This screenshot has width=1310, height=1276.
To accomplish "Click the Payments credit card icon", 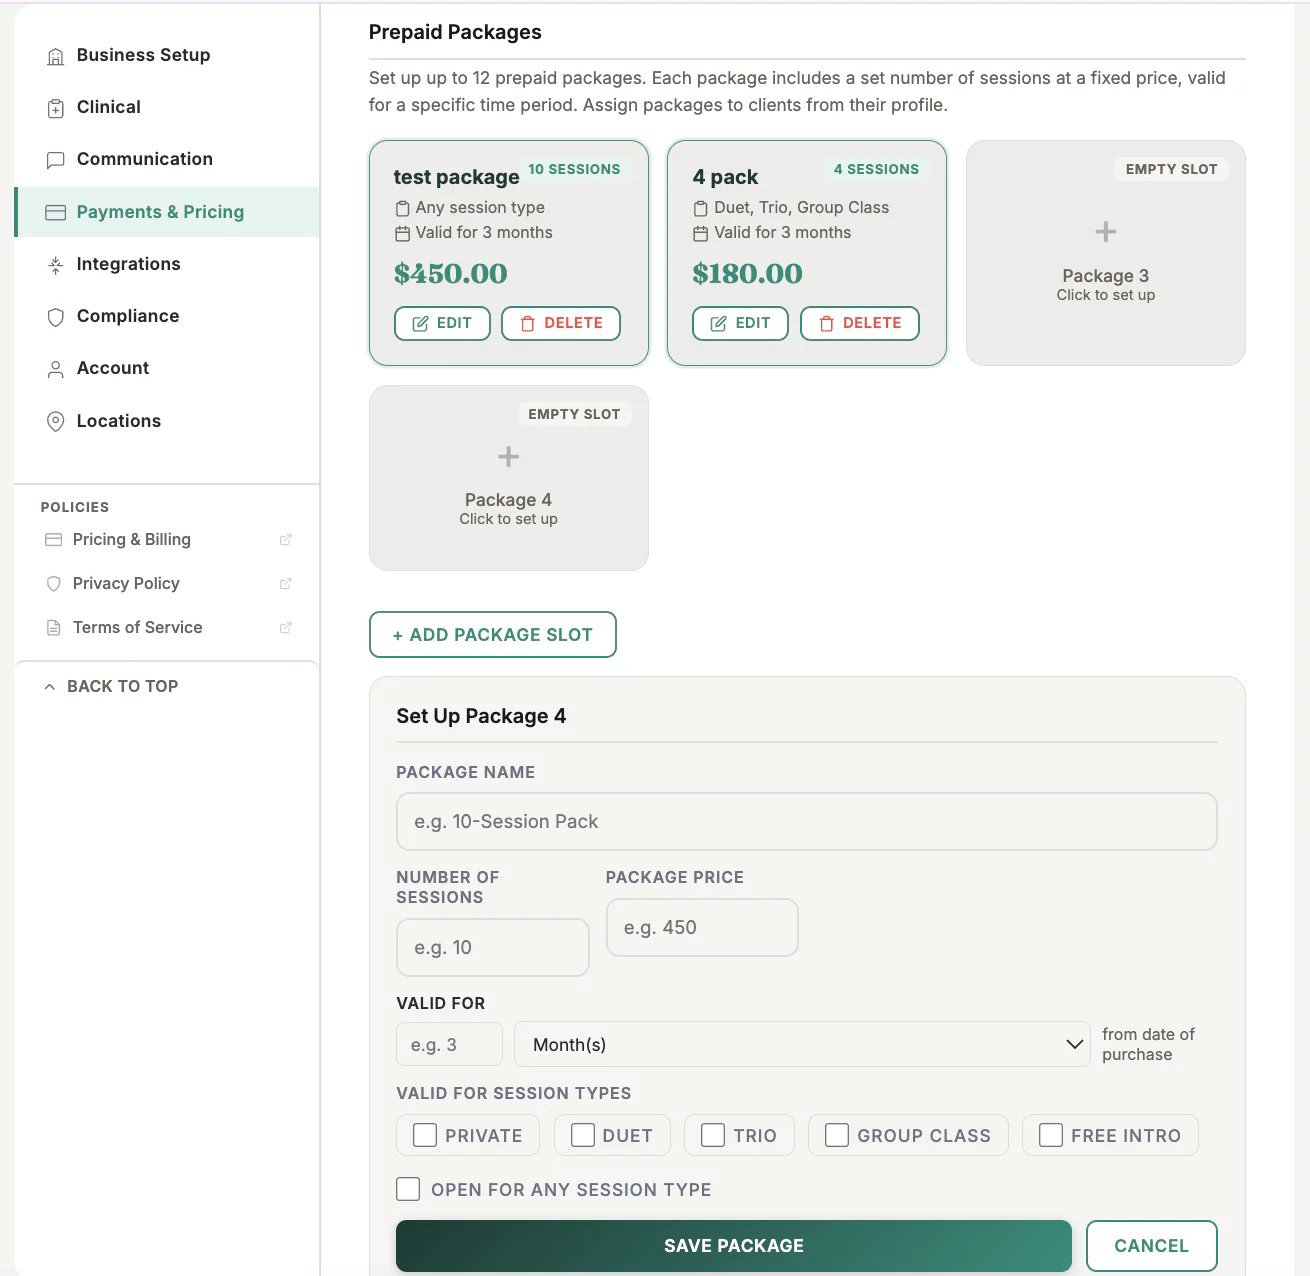I will click(56, 212).
